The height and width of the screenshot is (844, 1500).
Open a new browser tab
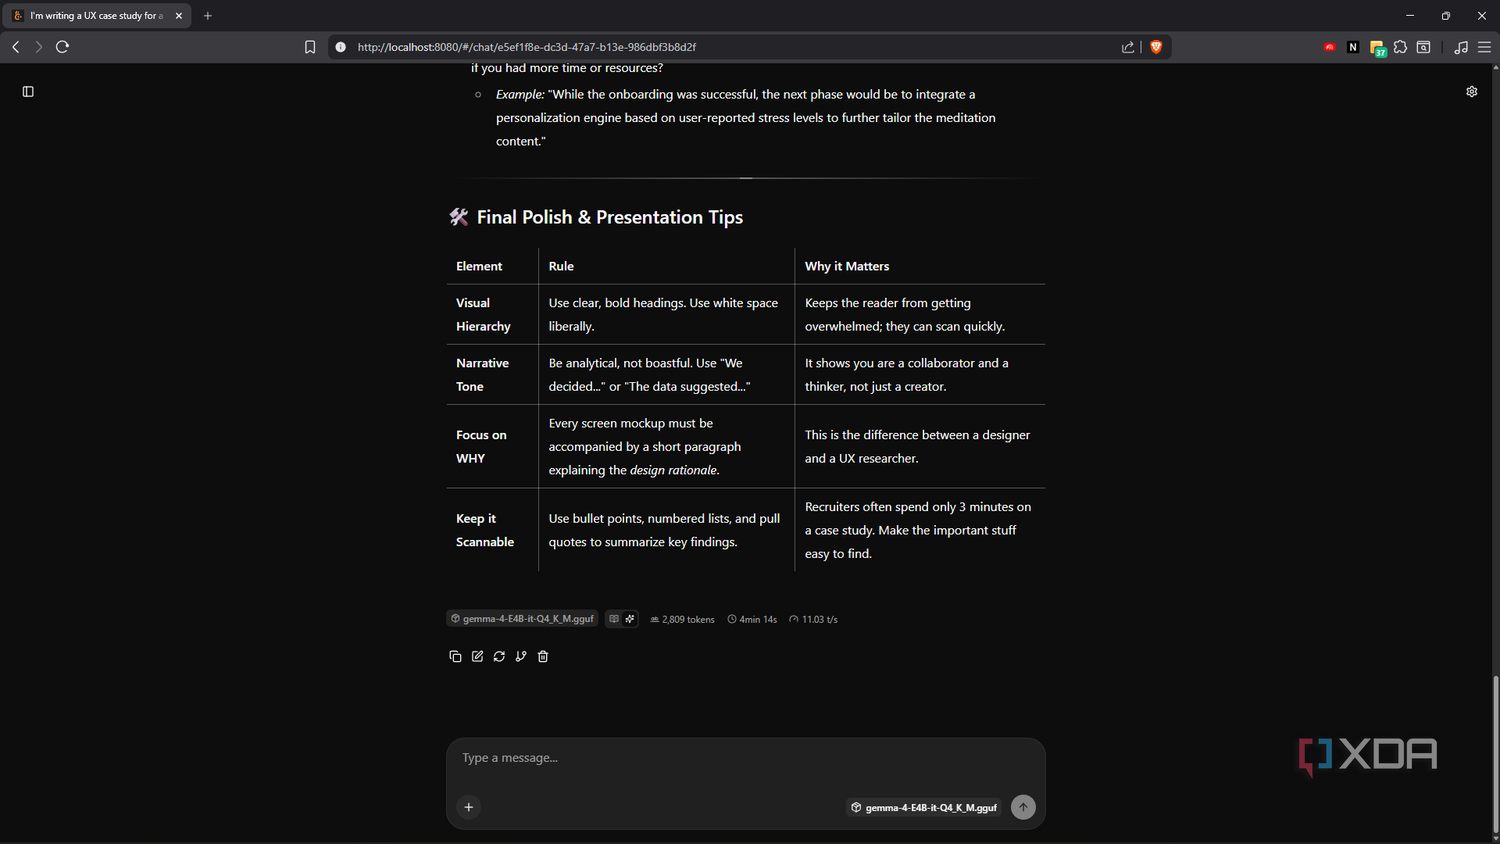pyautogui.click(x=208, y=16)
